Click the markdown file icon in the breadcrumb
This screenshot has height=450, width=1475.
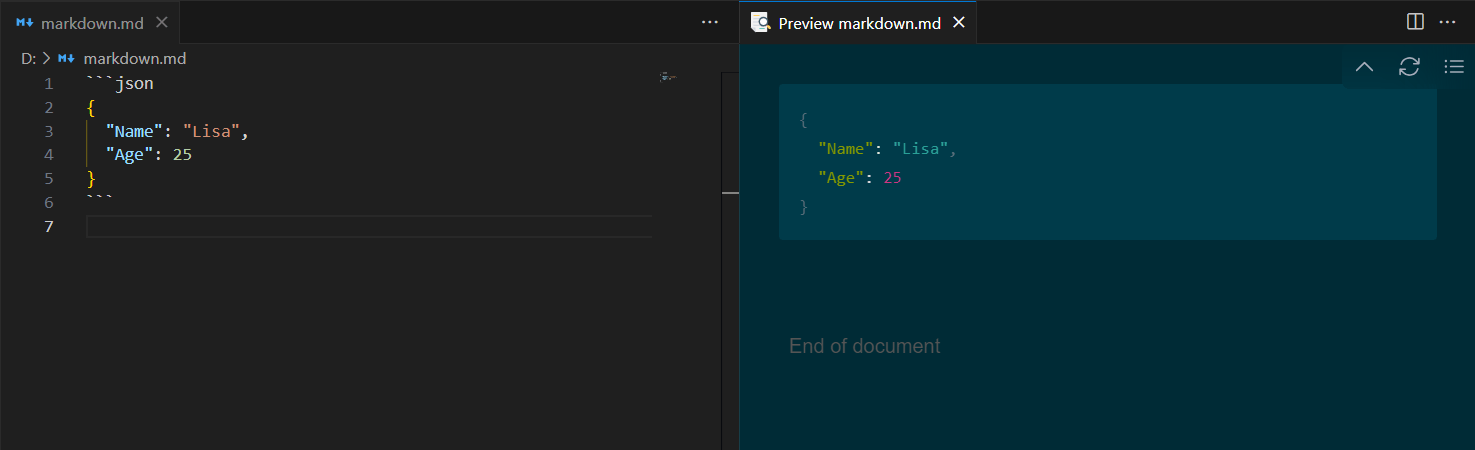tap(67, 58)
